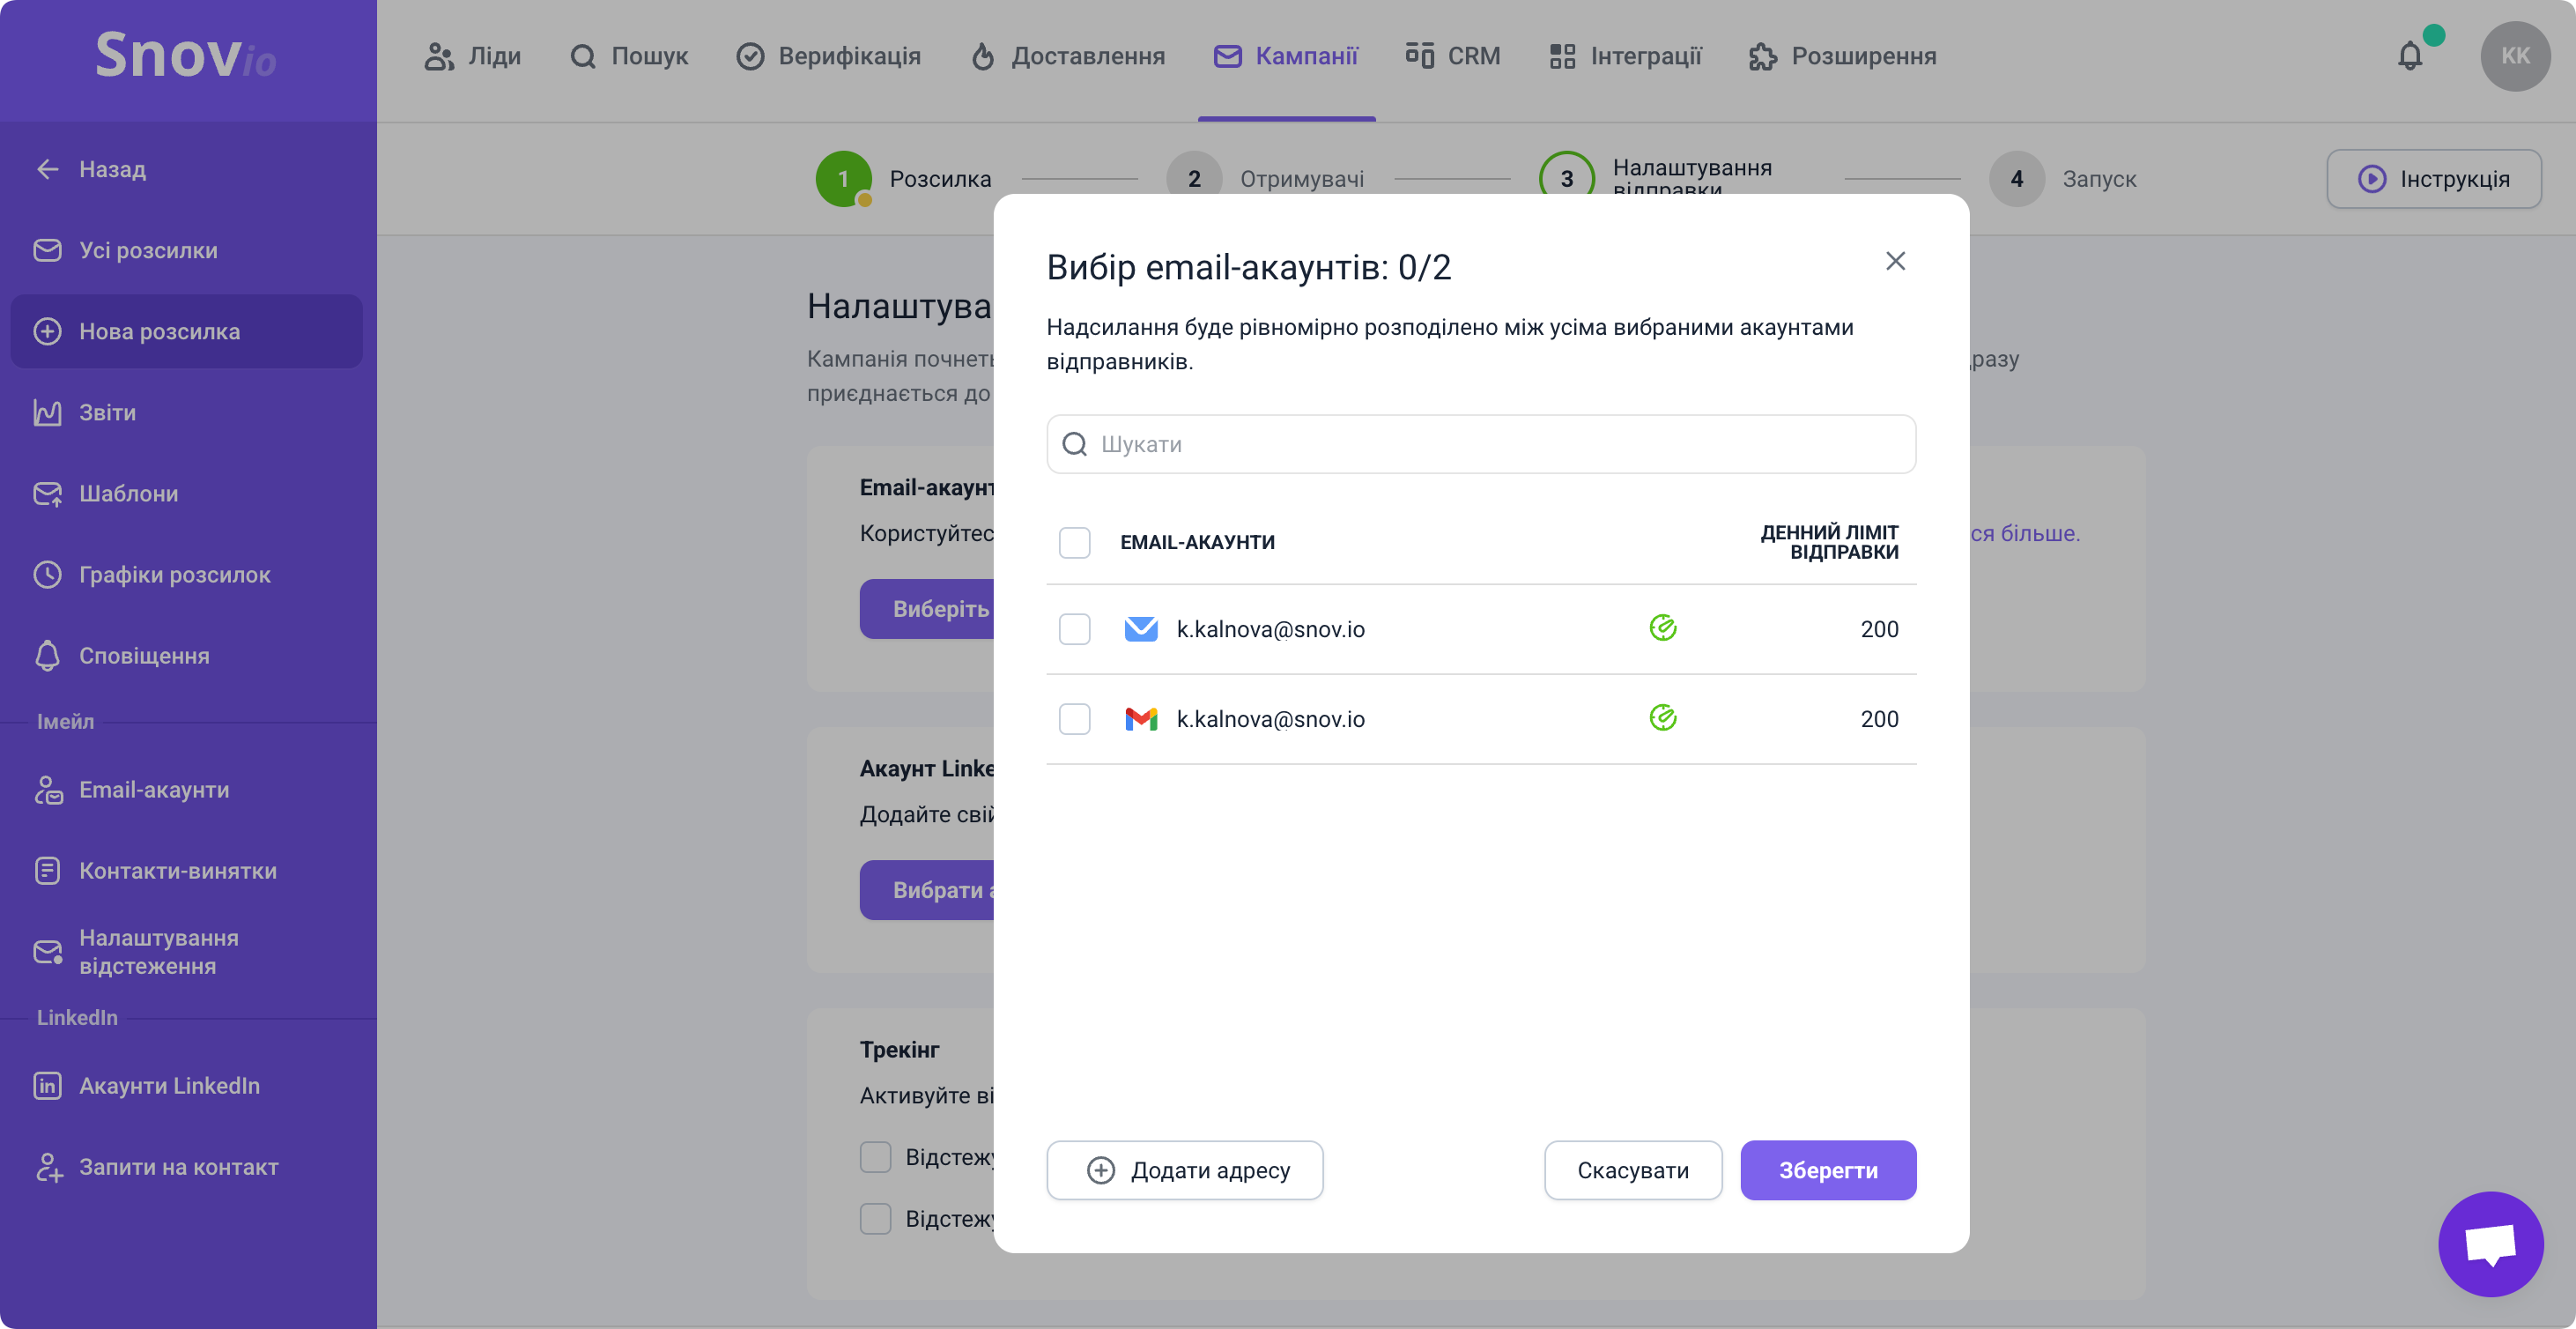Image resolution: width=2576 pixels, height=1329 pixels.
Task: Toggle second Відстежувати tracking checkbox
Action: (875, 1219)
